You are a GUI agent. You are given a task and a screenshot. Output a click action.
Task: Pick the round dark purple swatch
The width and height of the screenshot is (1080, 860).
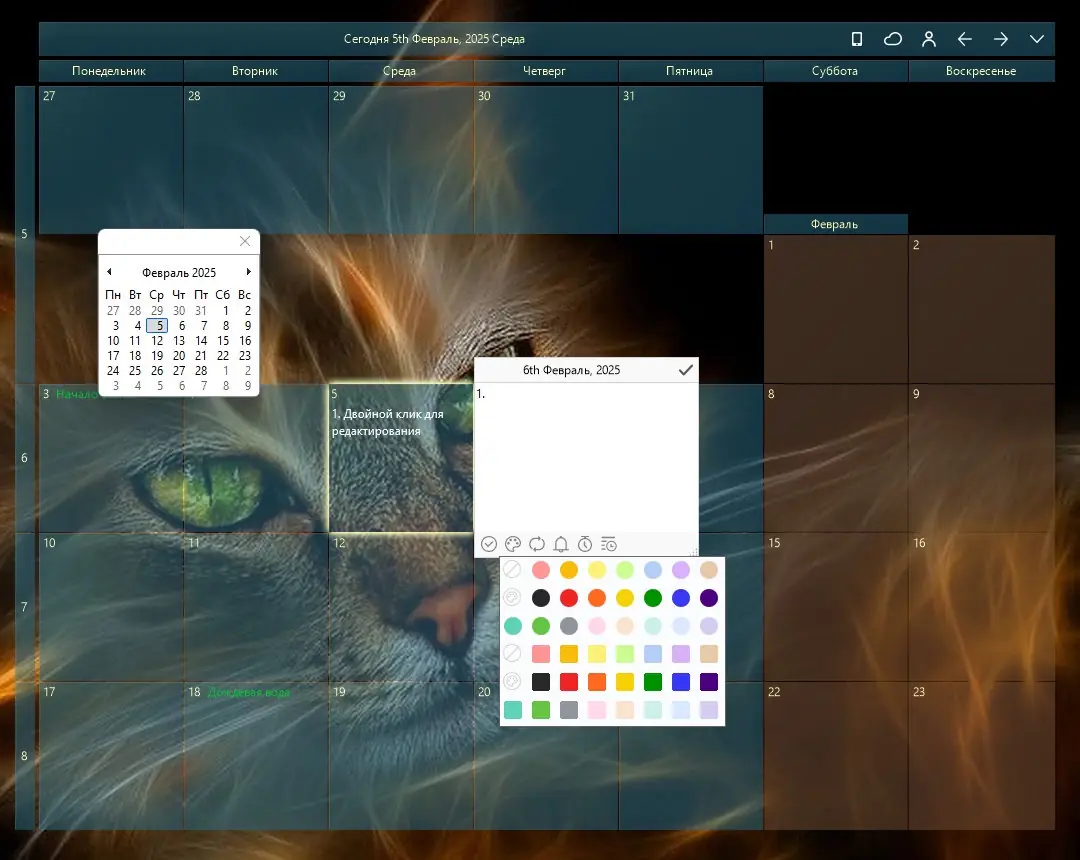tap(709, 598)
